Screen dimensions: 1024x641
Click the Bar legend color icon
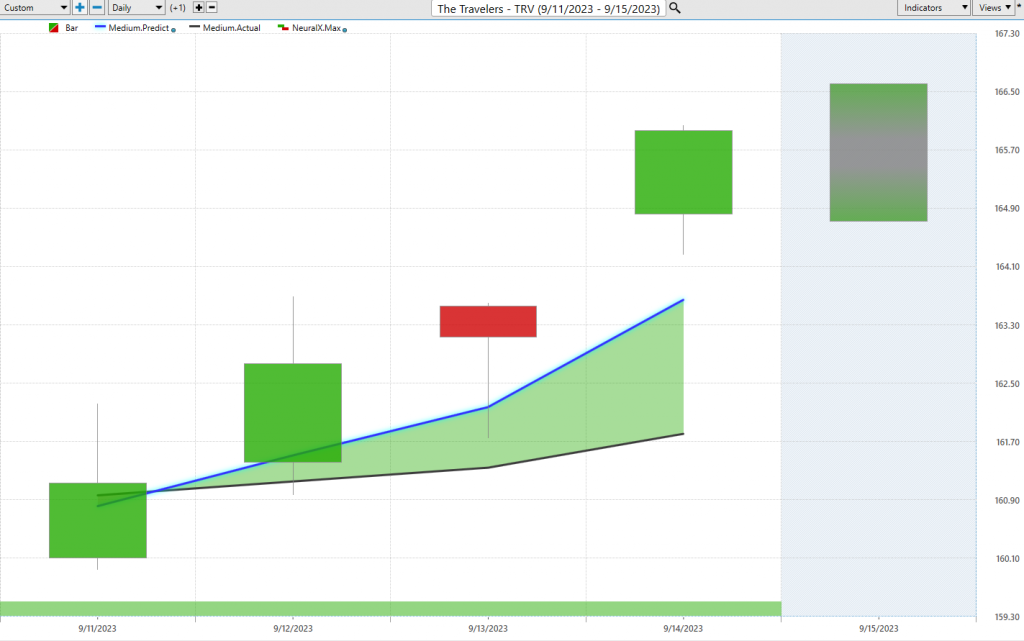[54, 28]
